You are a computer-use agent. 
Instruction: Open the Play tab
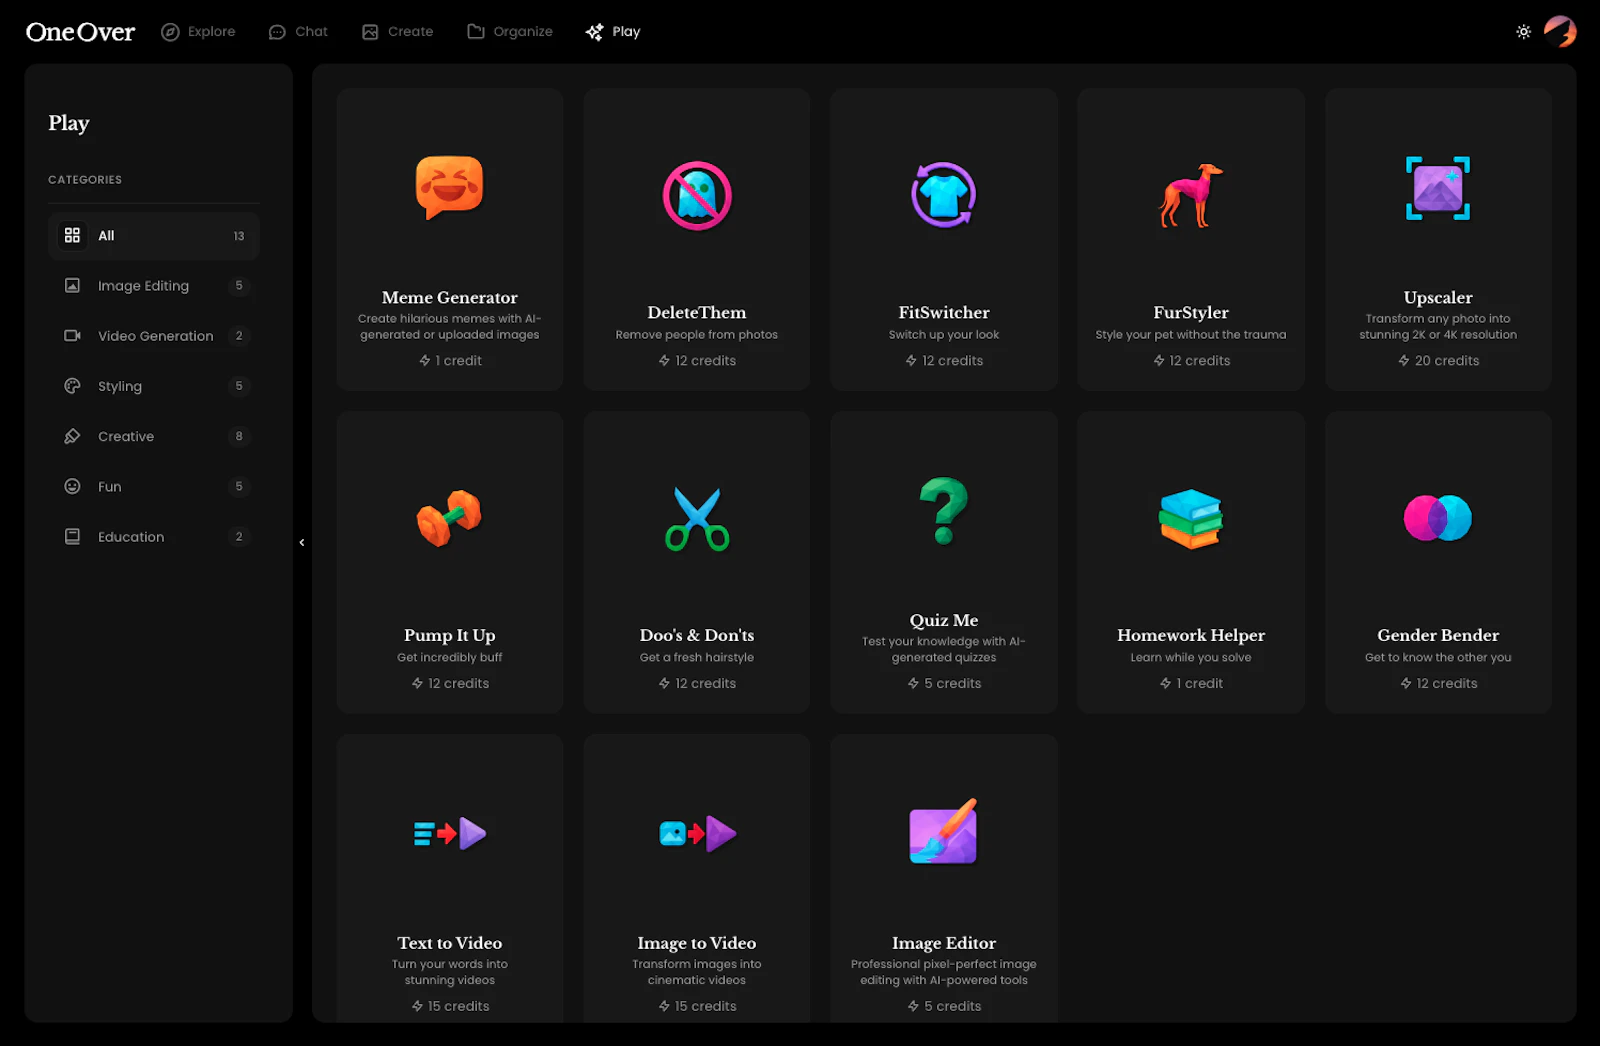click(x=613, y=32)
